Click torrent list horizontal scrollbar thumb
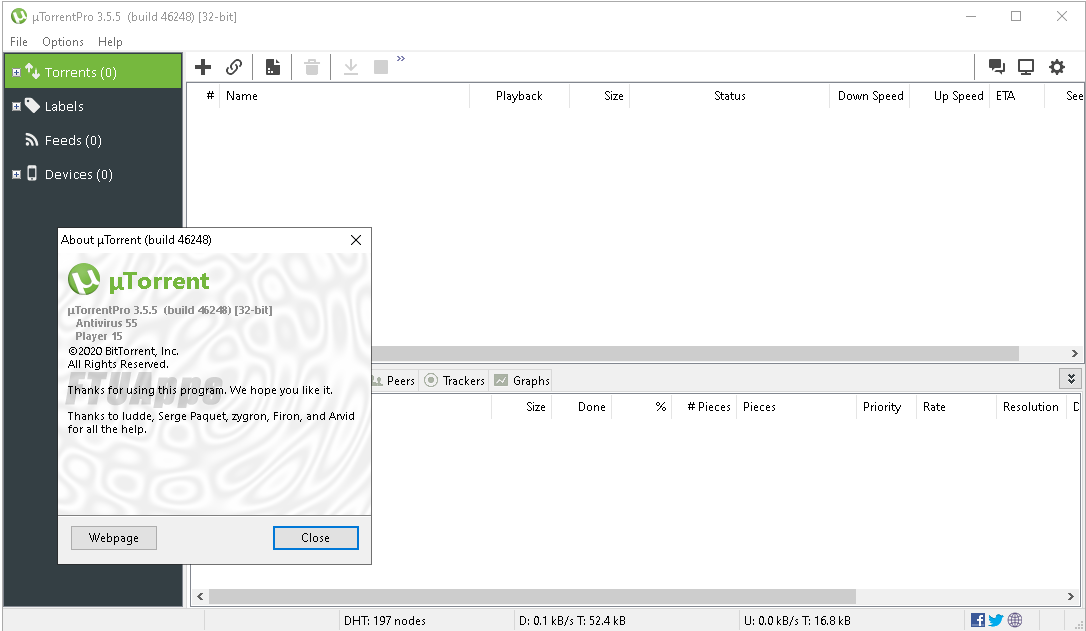Image resolution: width=1086 pixels, height=631 pixels. point(695,353)
